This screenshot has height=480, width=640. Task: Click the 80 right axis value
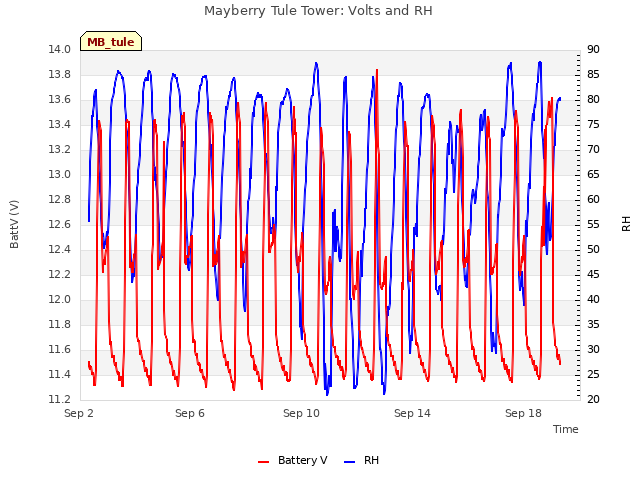click(x=593, y=100)
